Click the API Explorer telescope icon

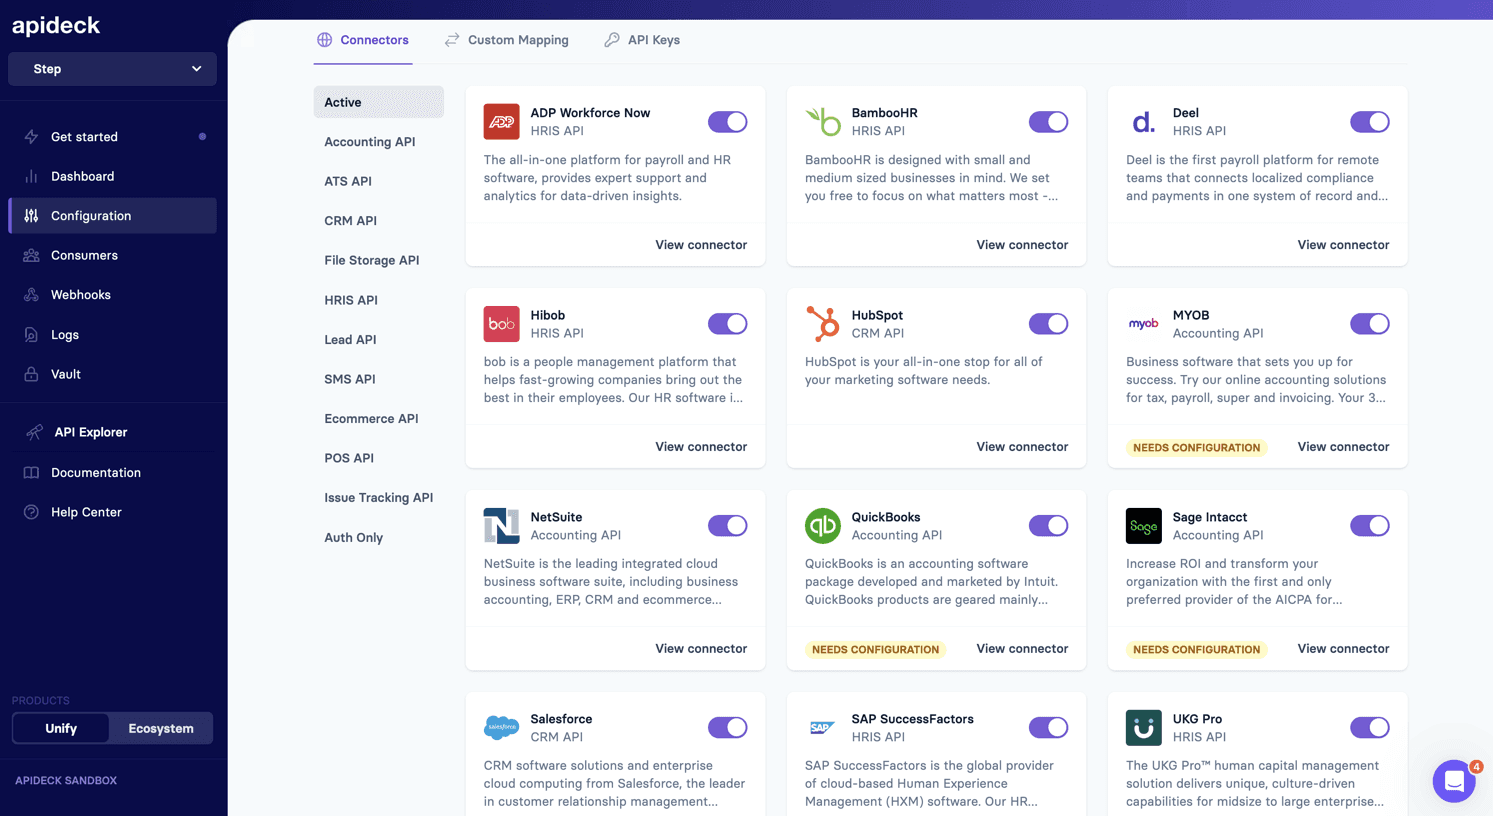coord(34,432)
